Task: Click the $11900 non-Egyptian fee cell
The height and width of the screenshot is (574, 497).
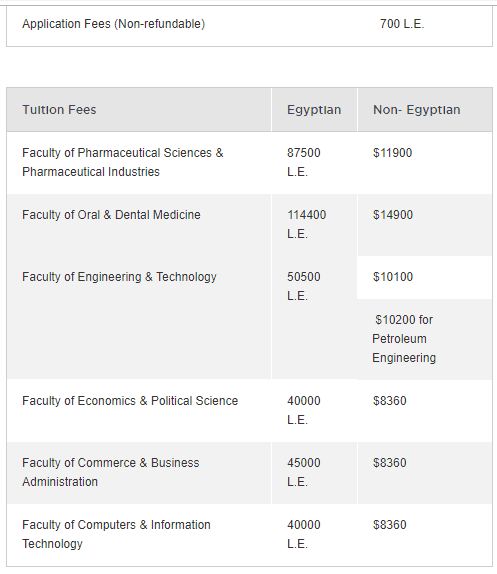Action: coord(392,153)
